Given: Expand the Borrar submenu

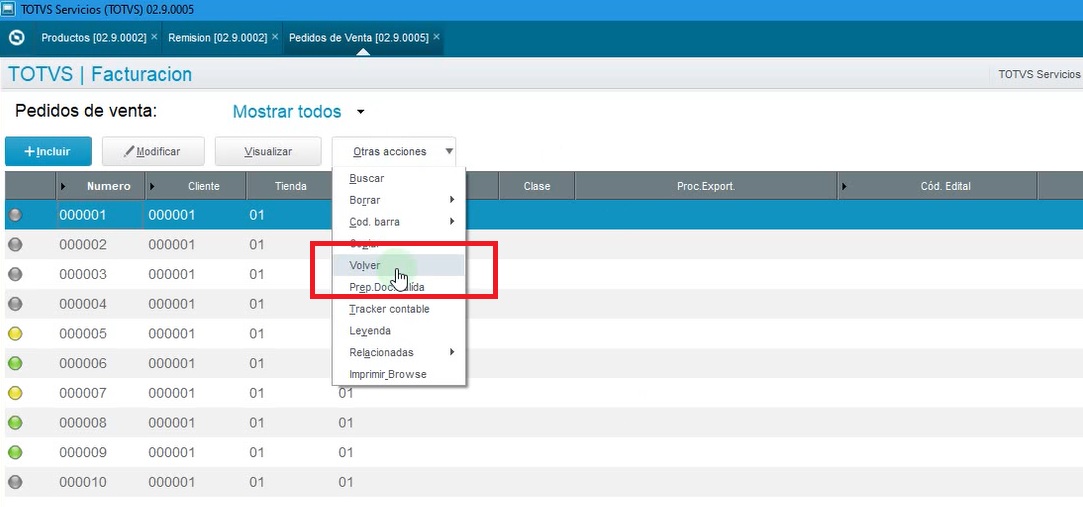Looking at the screenshot, I should (x=452, y=200).
